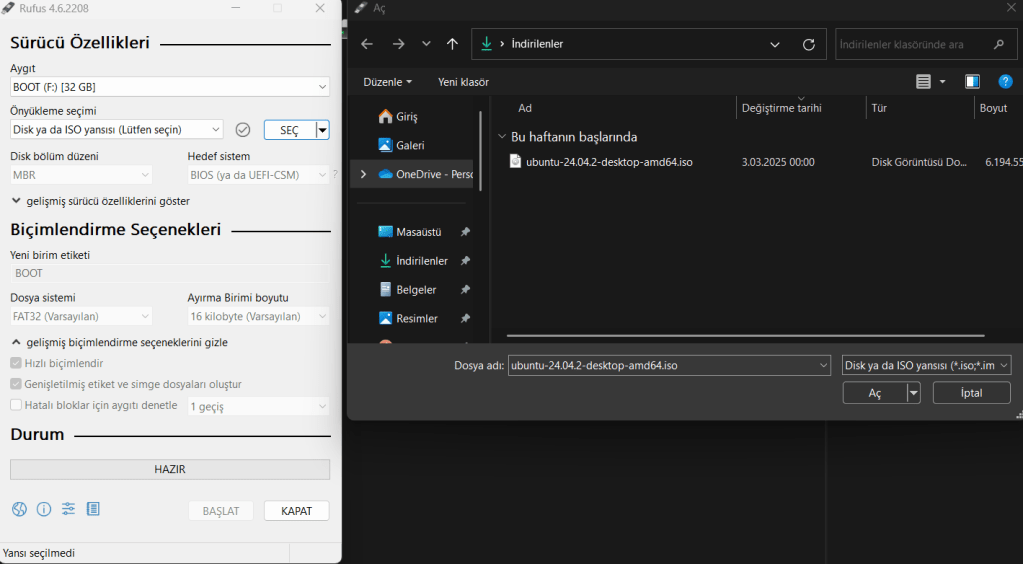The image size is (1023, 564).
Task: Toggle the preview pane icon
Action: pyautogui.click(x=972, y=82)
